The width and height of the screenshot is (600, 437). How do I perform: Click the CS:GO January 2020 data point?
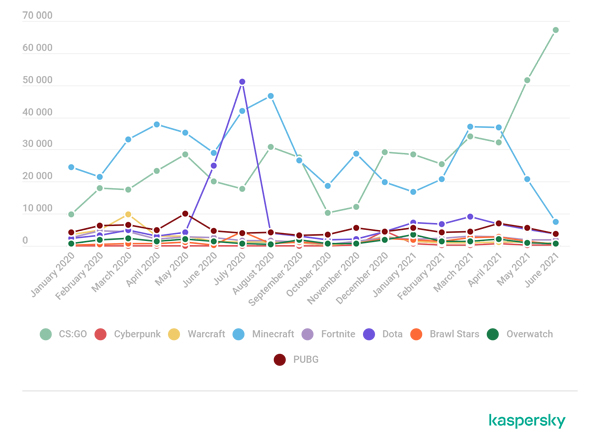tap(71, 214)
